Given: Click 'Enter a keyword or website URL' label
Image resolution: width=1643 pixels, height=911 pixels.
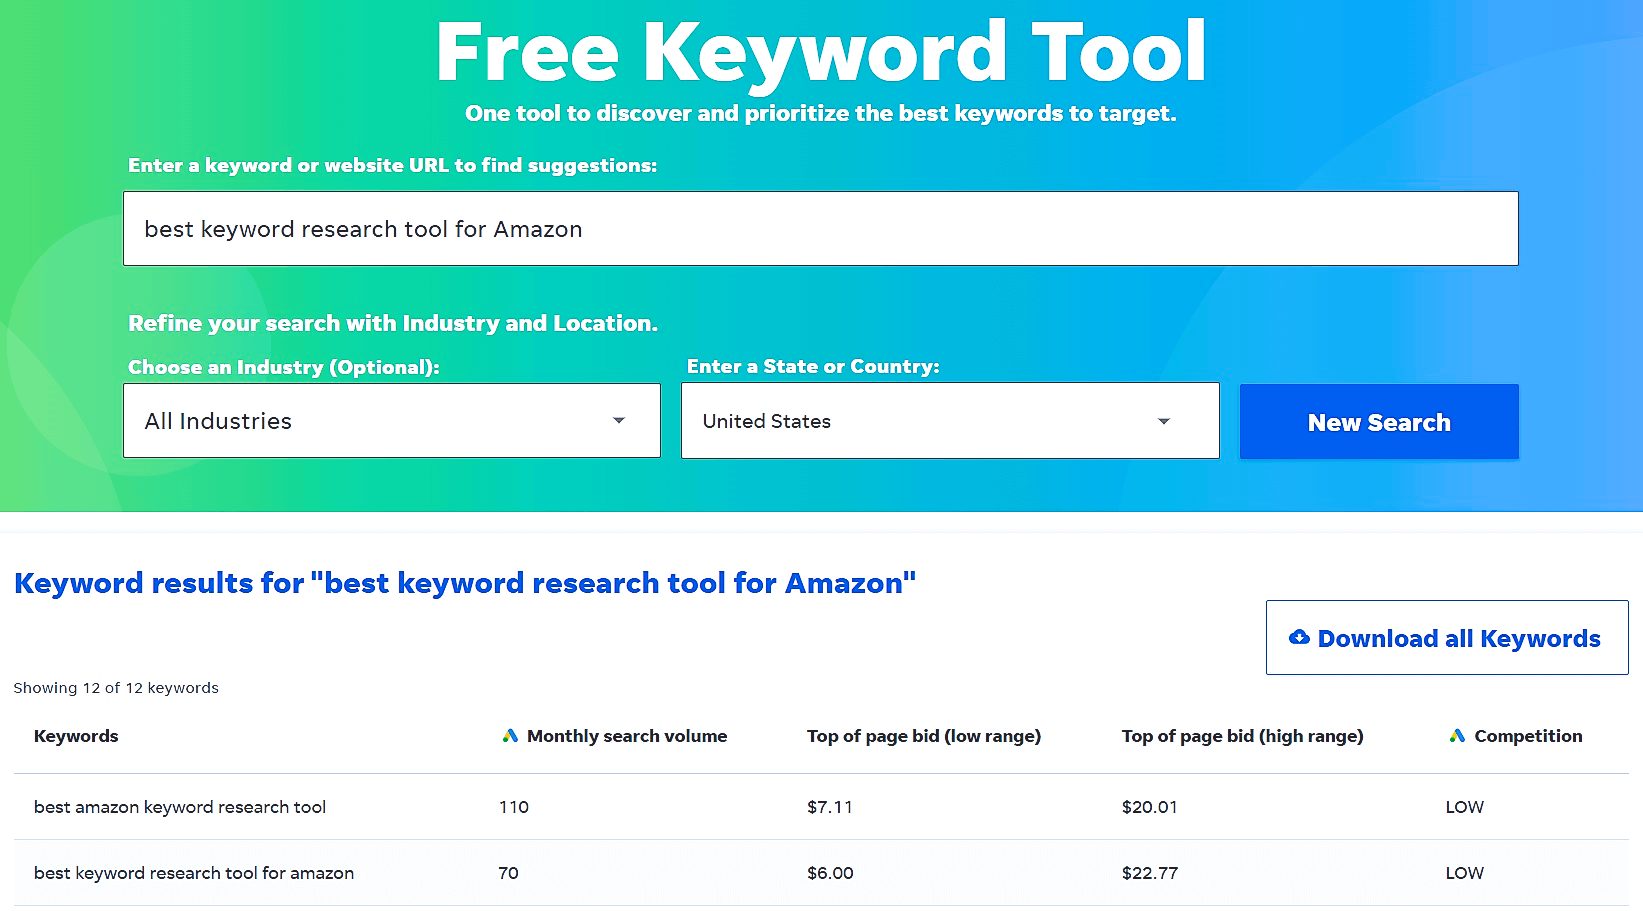Looking at the screenshot, I should click(392, 165).
